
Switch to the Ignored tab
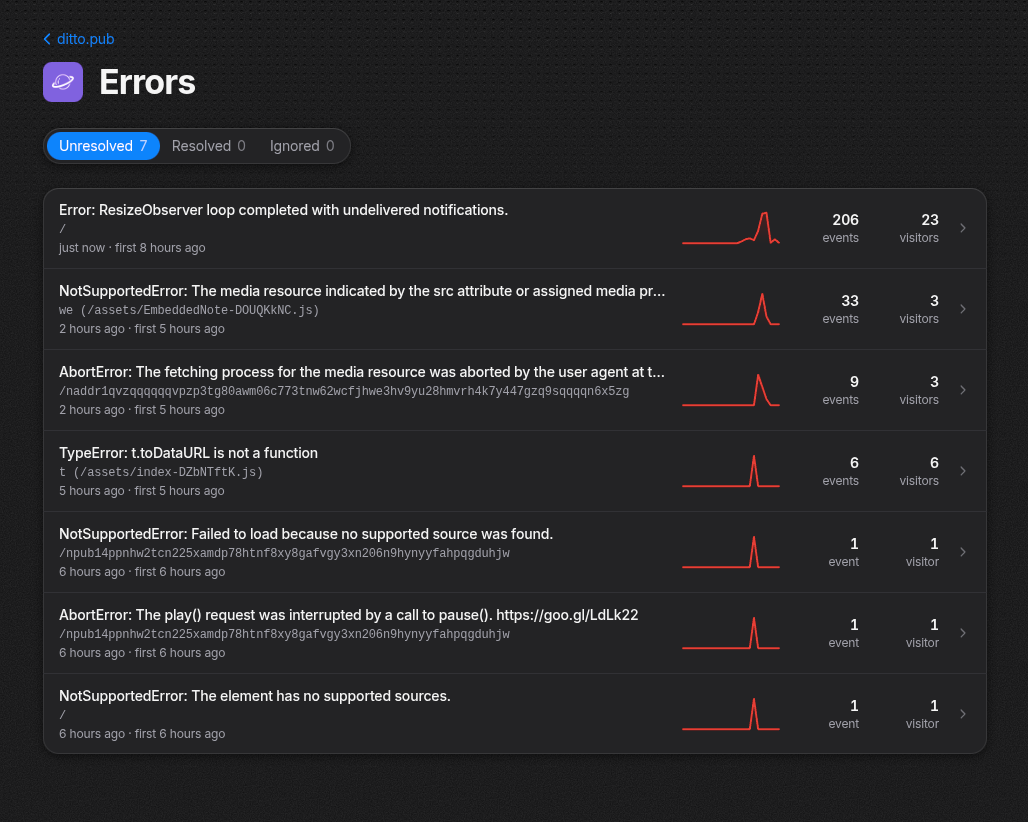tap(302, 146)
